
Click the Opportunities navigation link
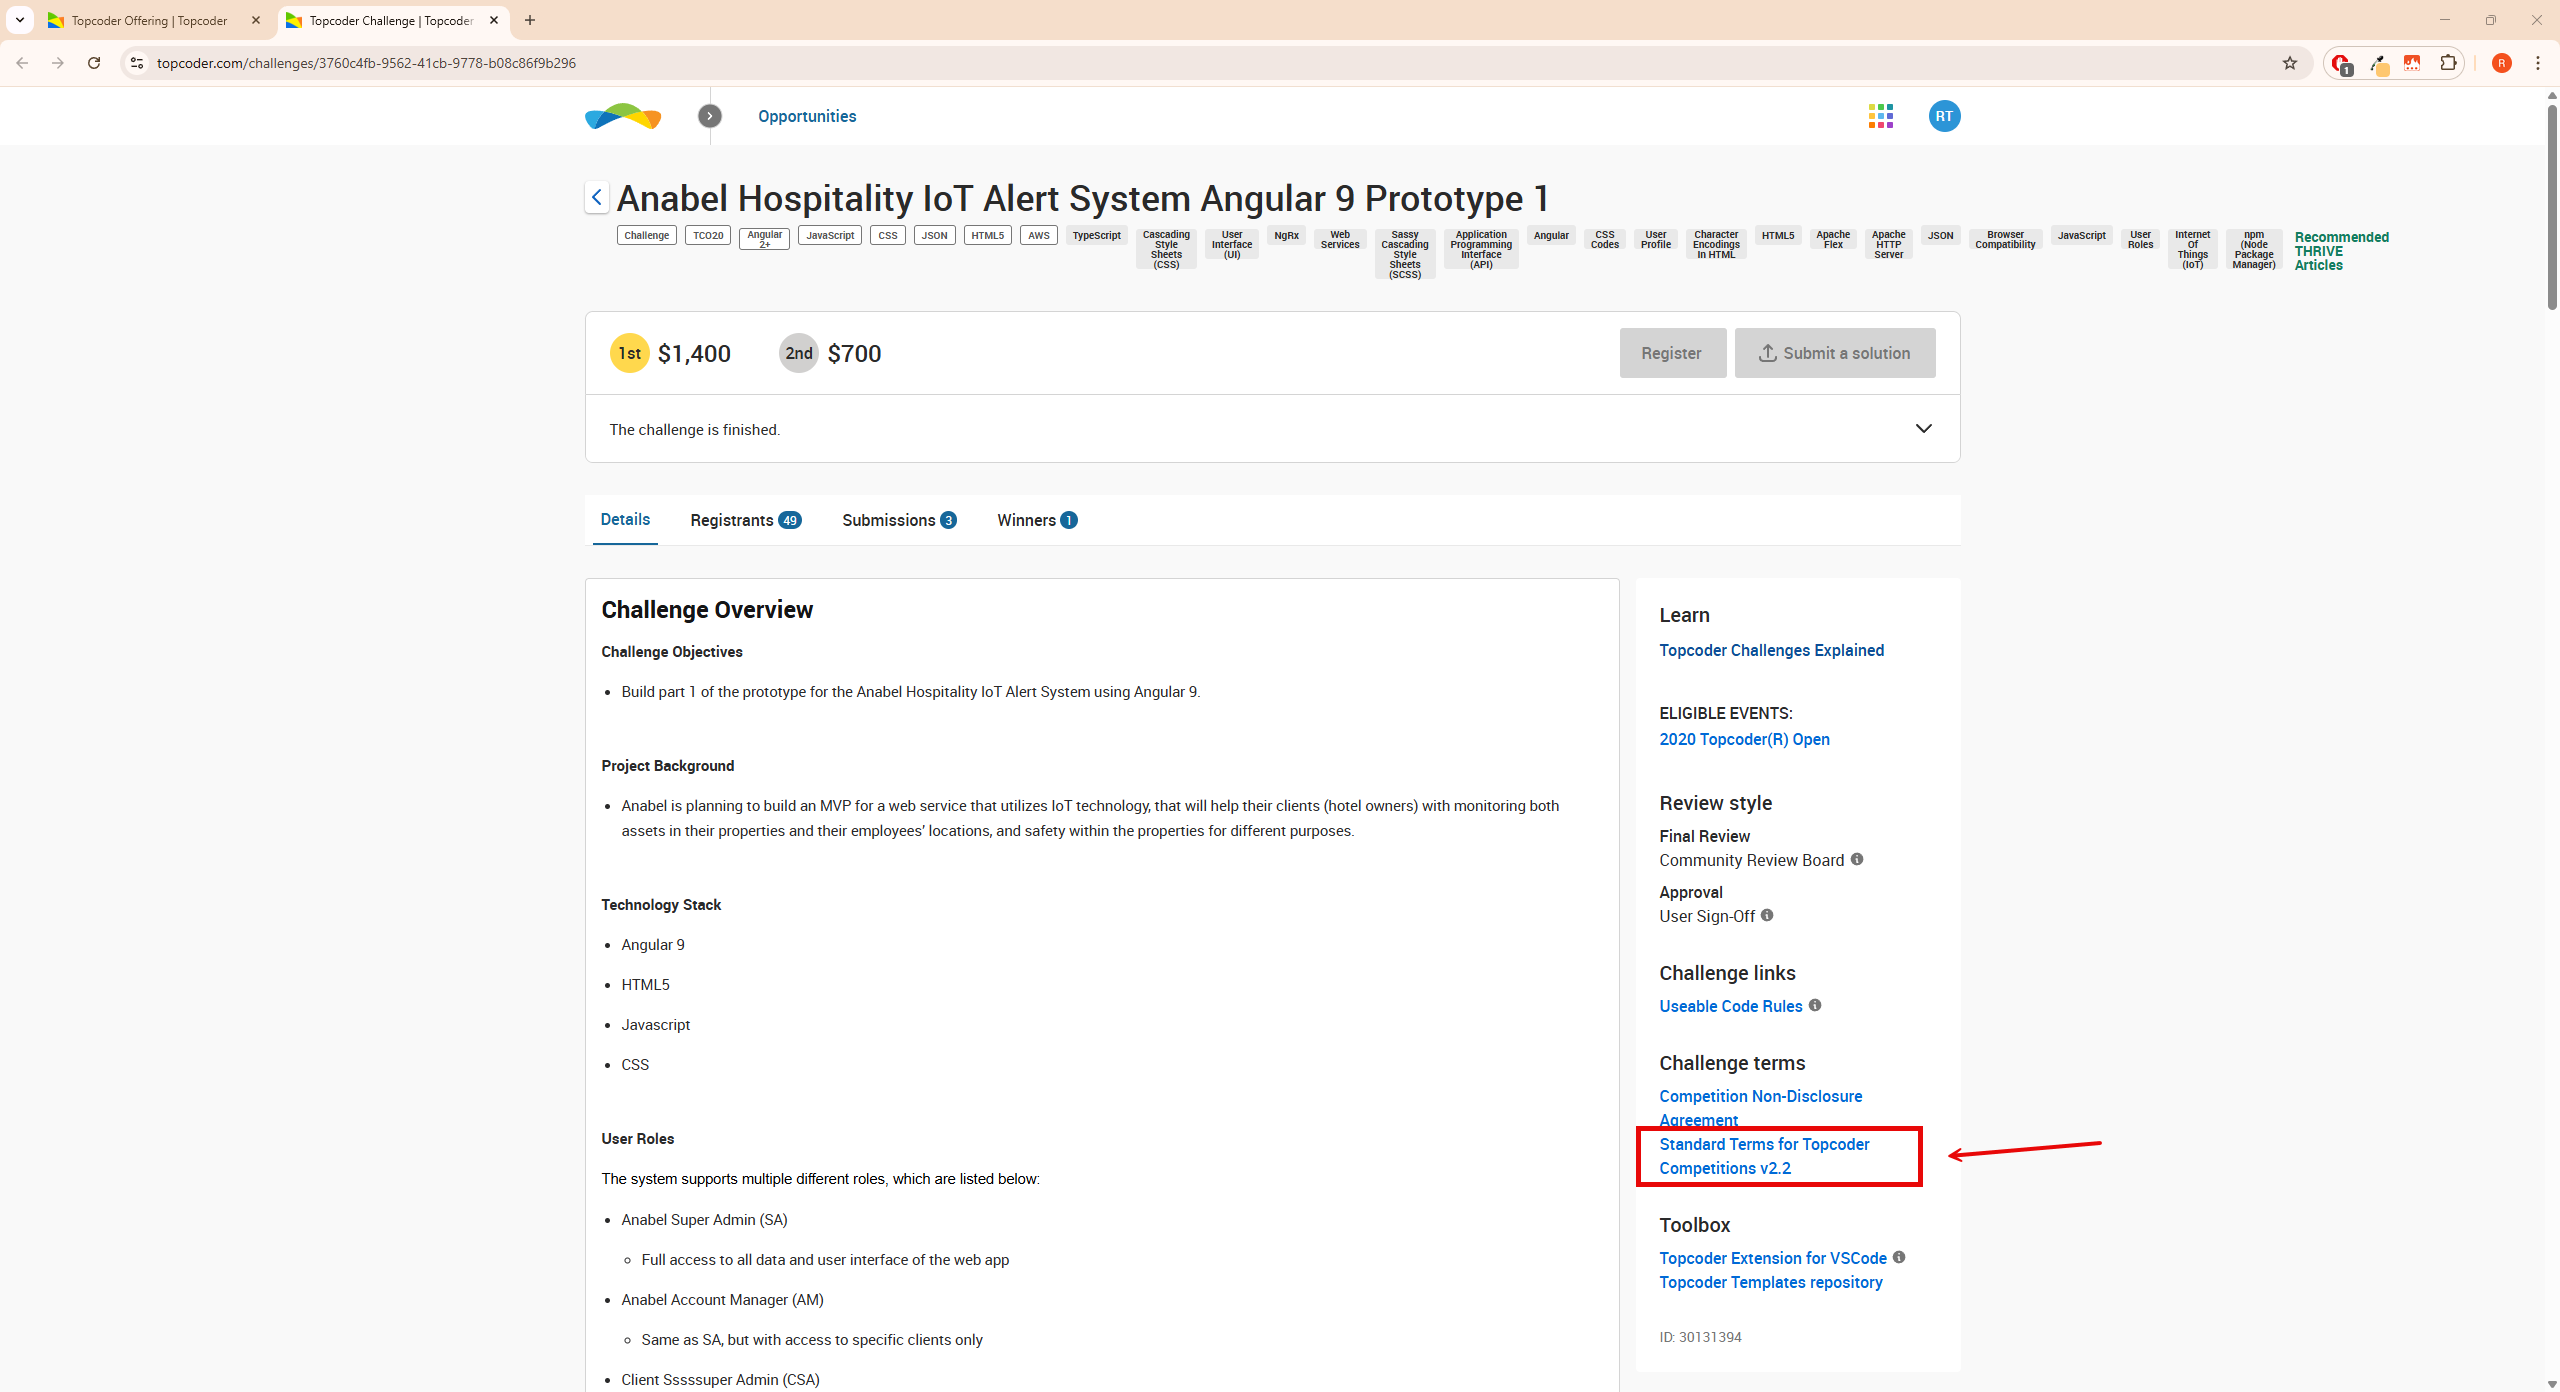[x=807, y=116]
